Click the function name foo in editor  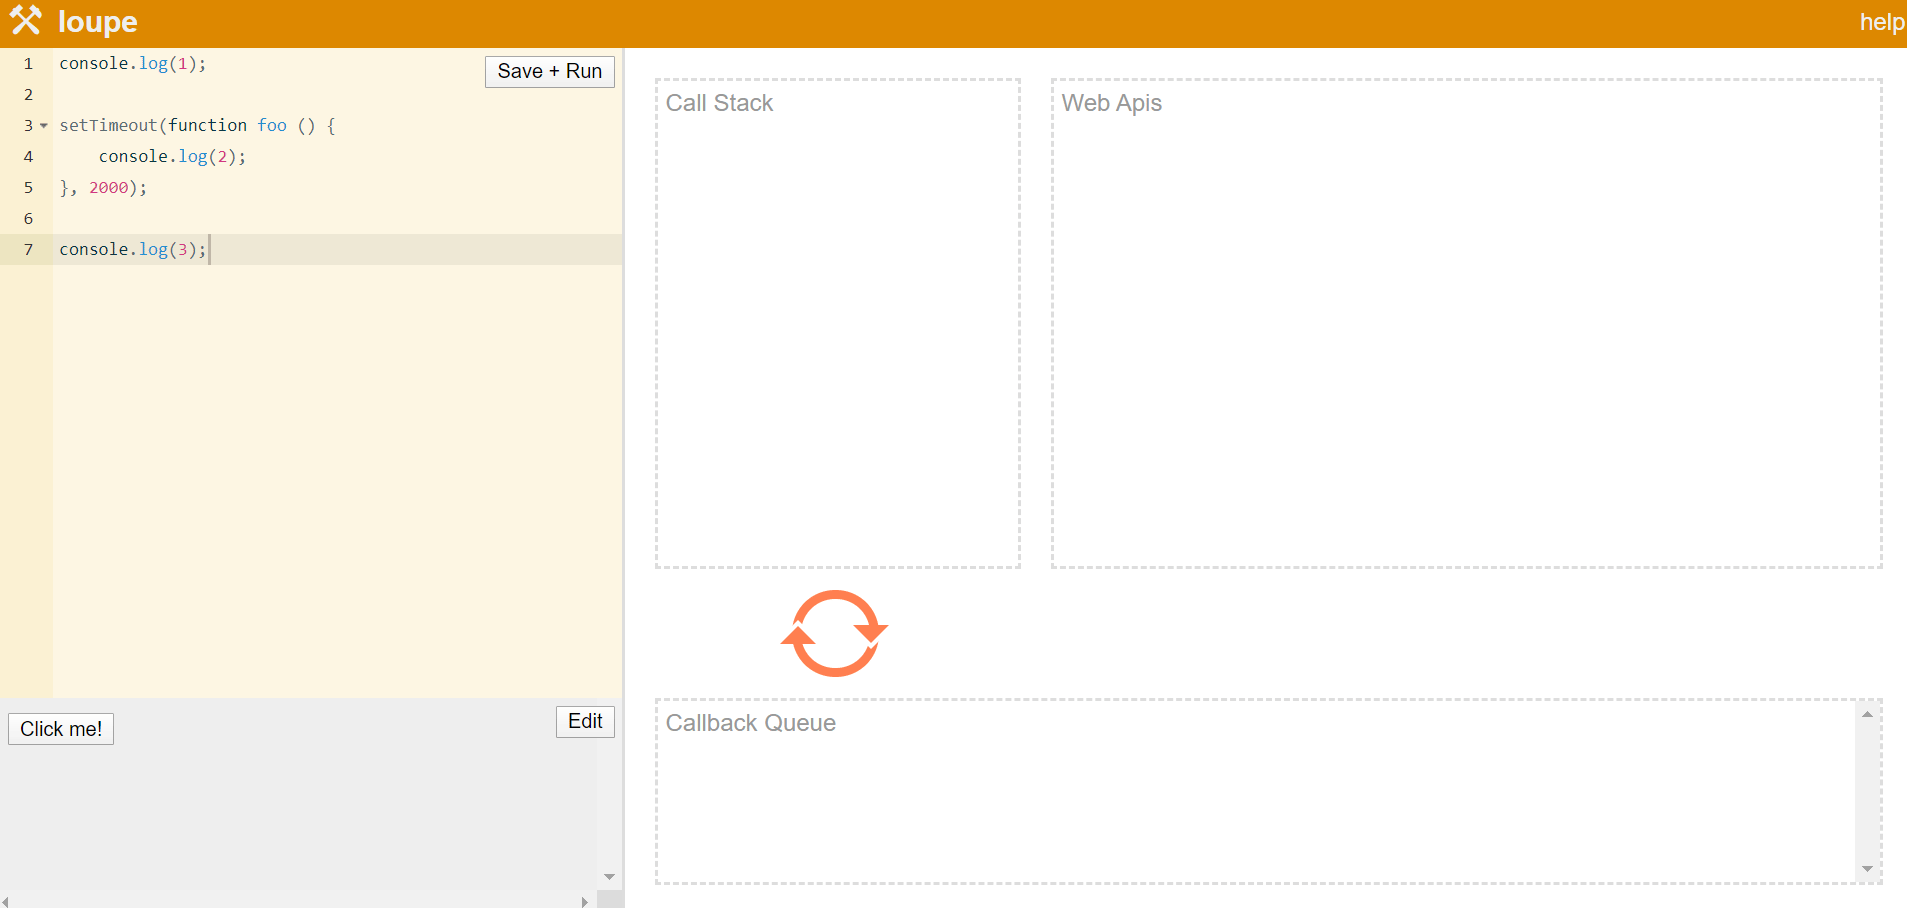[272, 126]
